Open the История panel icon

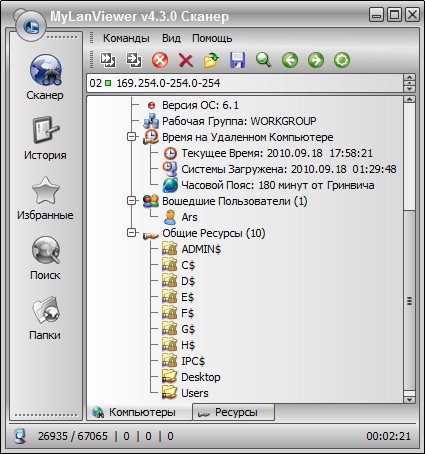point(45,130)
